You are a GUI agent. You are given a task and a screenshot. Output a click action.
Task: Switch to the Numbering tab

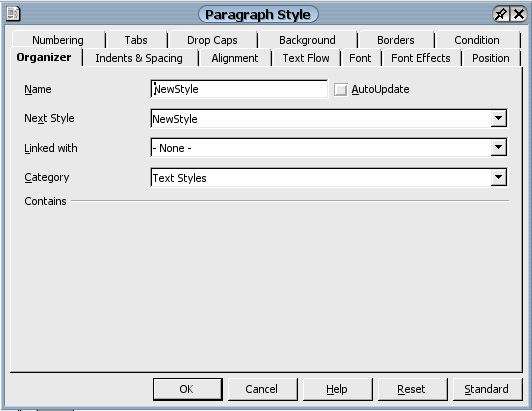coord(58,40)
